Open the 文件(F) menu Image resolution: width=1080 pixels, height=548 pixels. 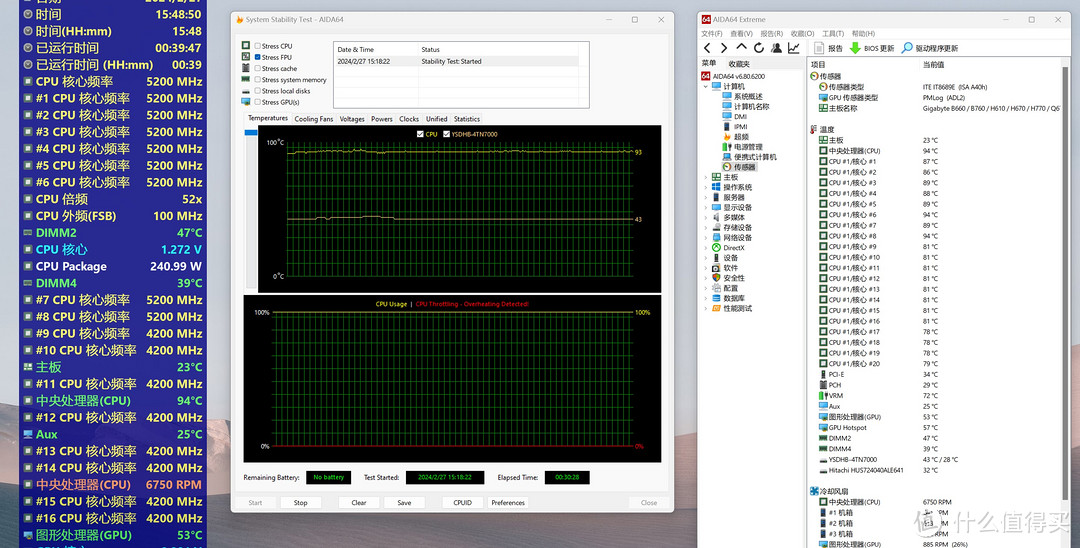coord(712,34)
